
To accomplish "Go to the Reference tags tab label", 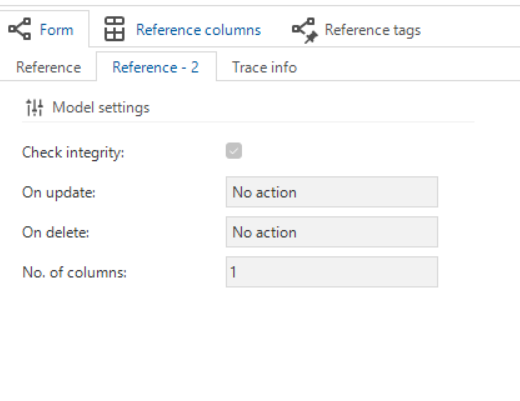I will 373,30.
